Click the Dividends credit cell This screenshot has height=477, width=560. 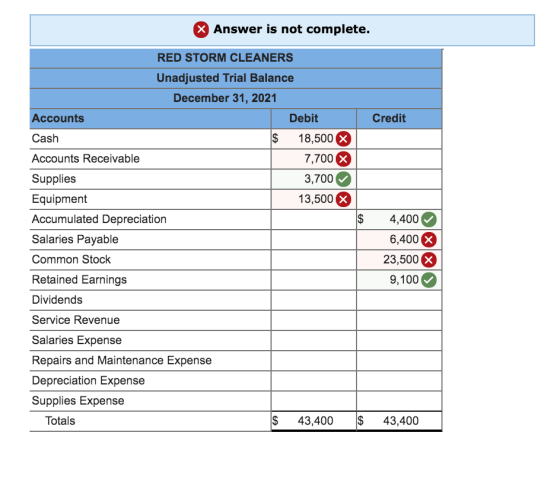(x=399, y=300)
